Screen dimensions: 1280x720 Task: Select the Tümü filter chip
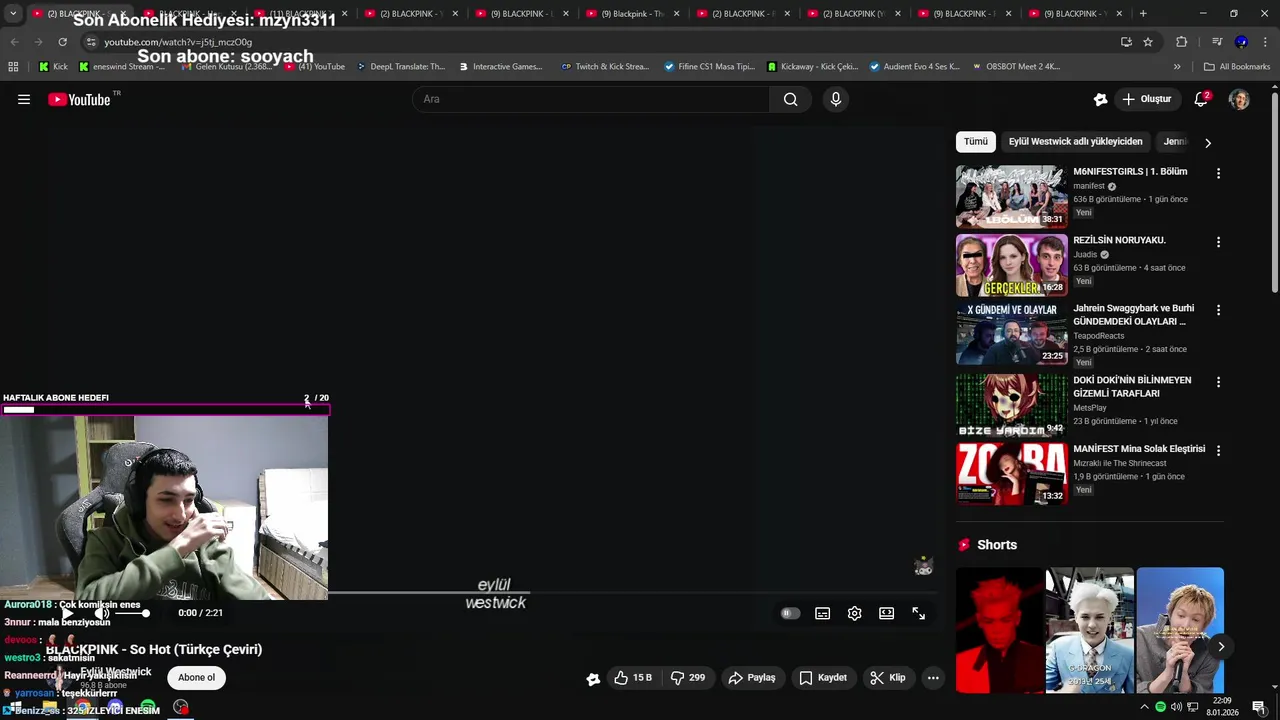coord(976,142)
